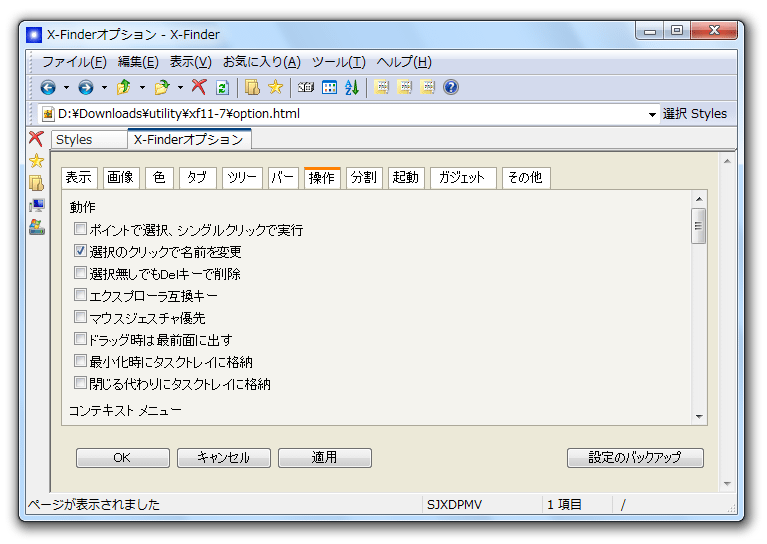Viewport: 767px width, 544px height.
Task: Click the star icon in left sidebar
Action: [x=36, y=160]
